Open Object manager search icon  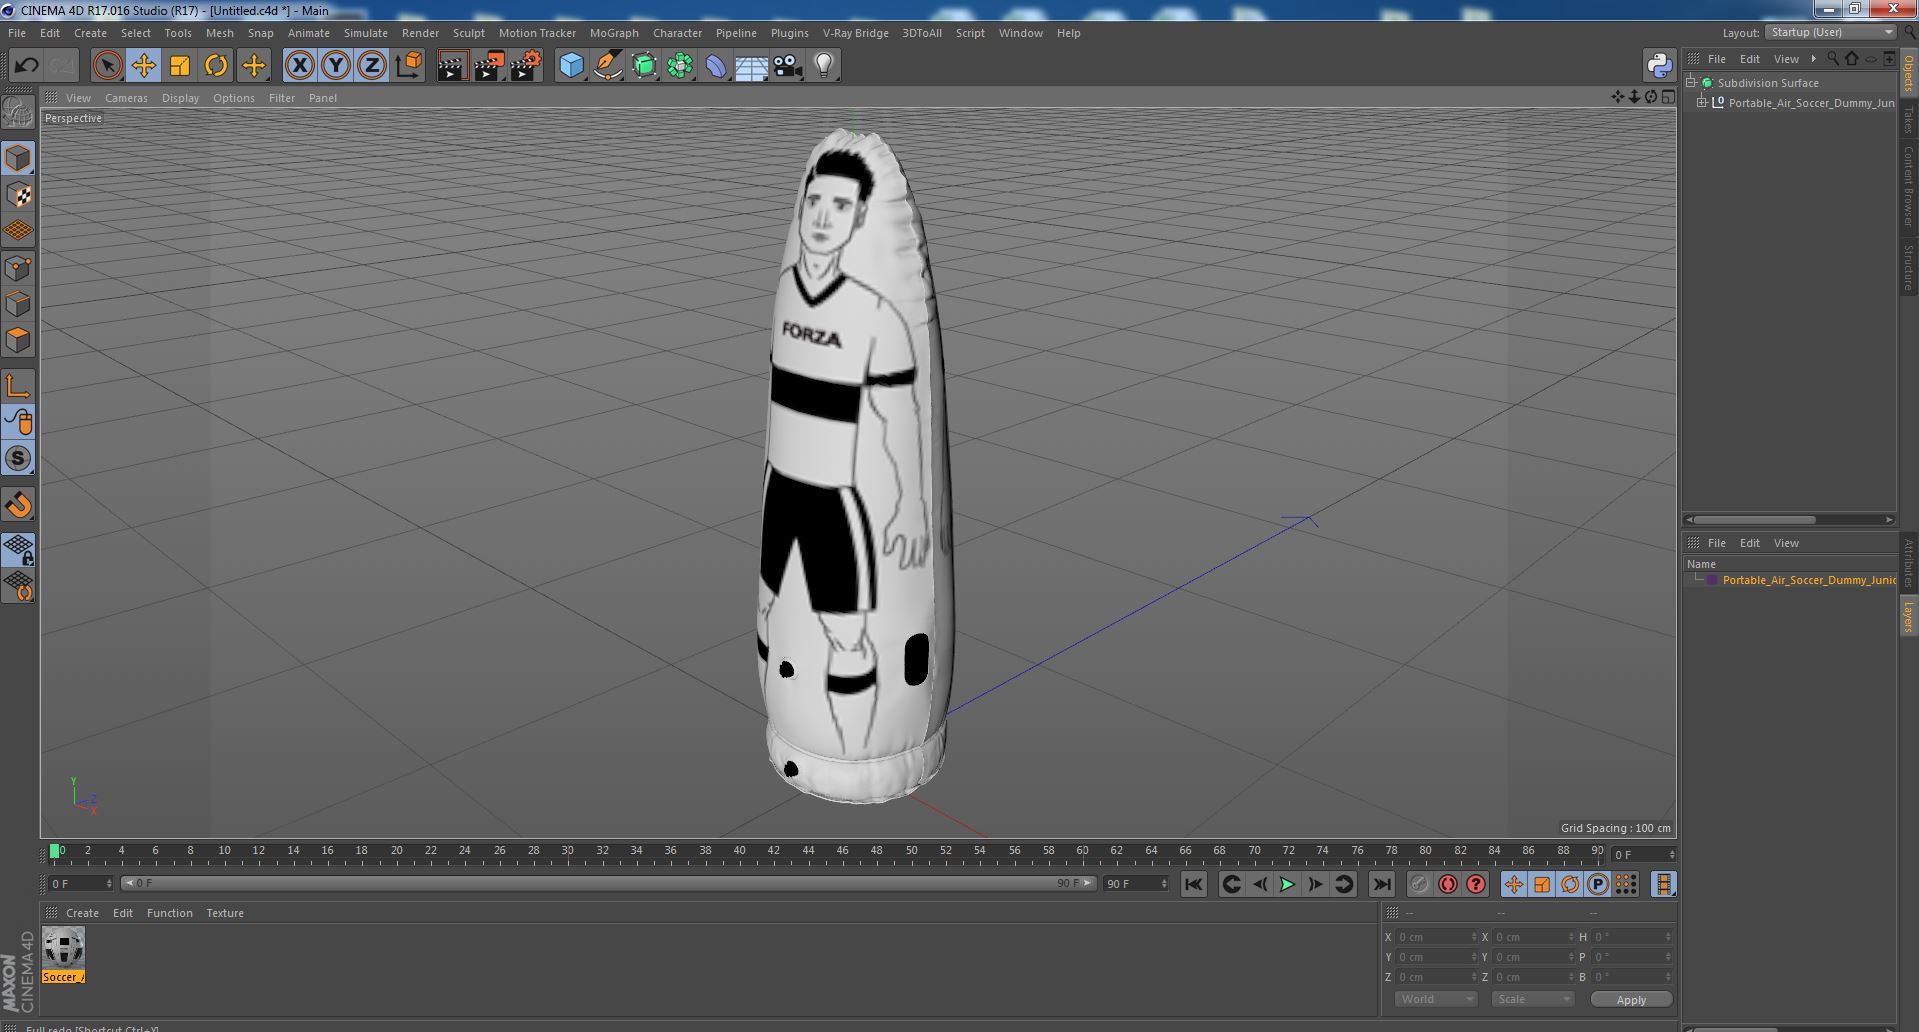[x=1832, y=59]
